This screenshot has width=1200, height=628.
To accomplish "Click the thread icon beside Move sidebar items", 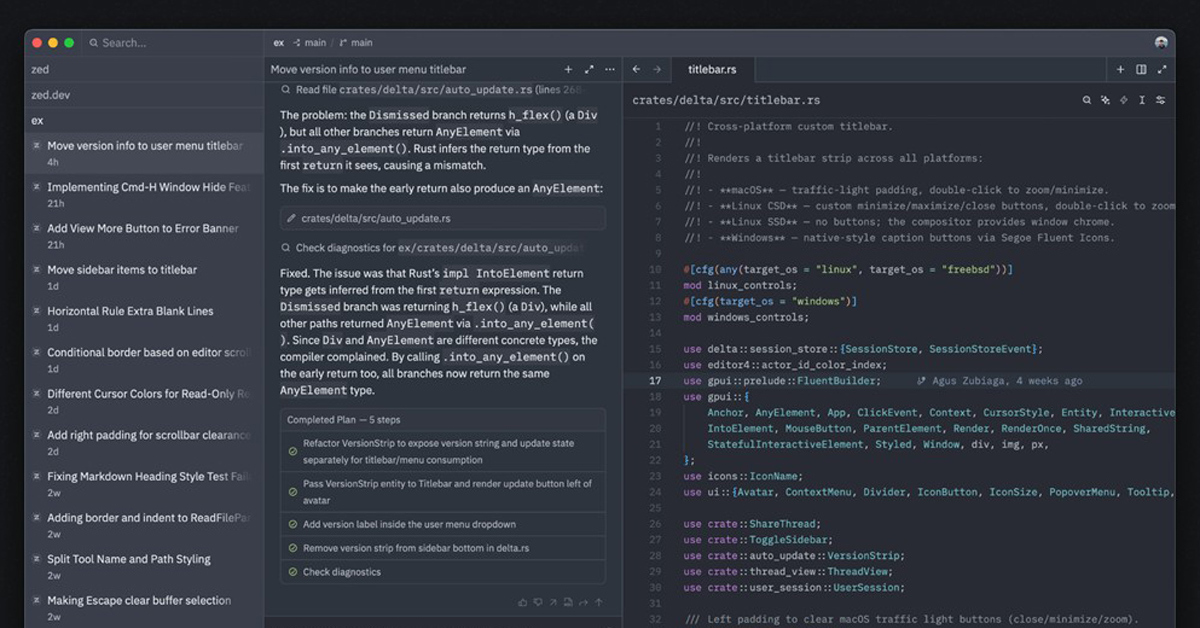I will tap(37, 270).
